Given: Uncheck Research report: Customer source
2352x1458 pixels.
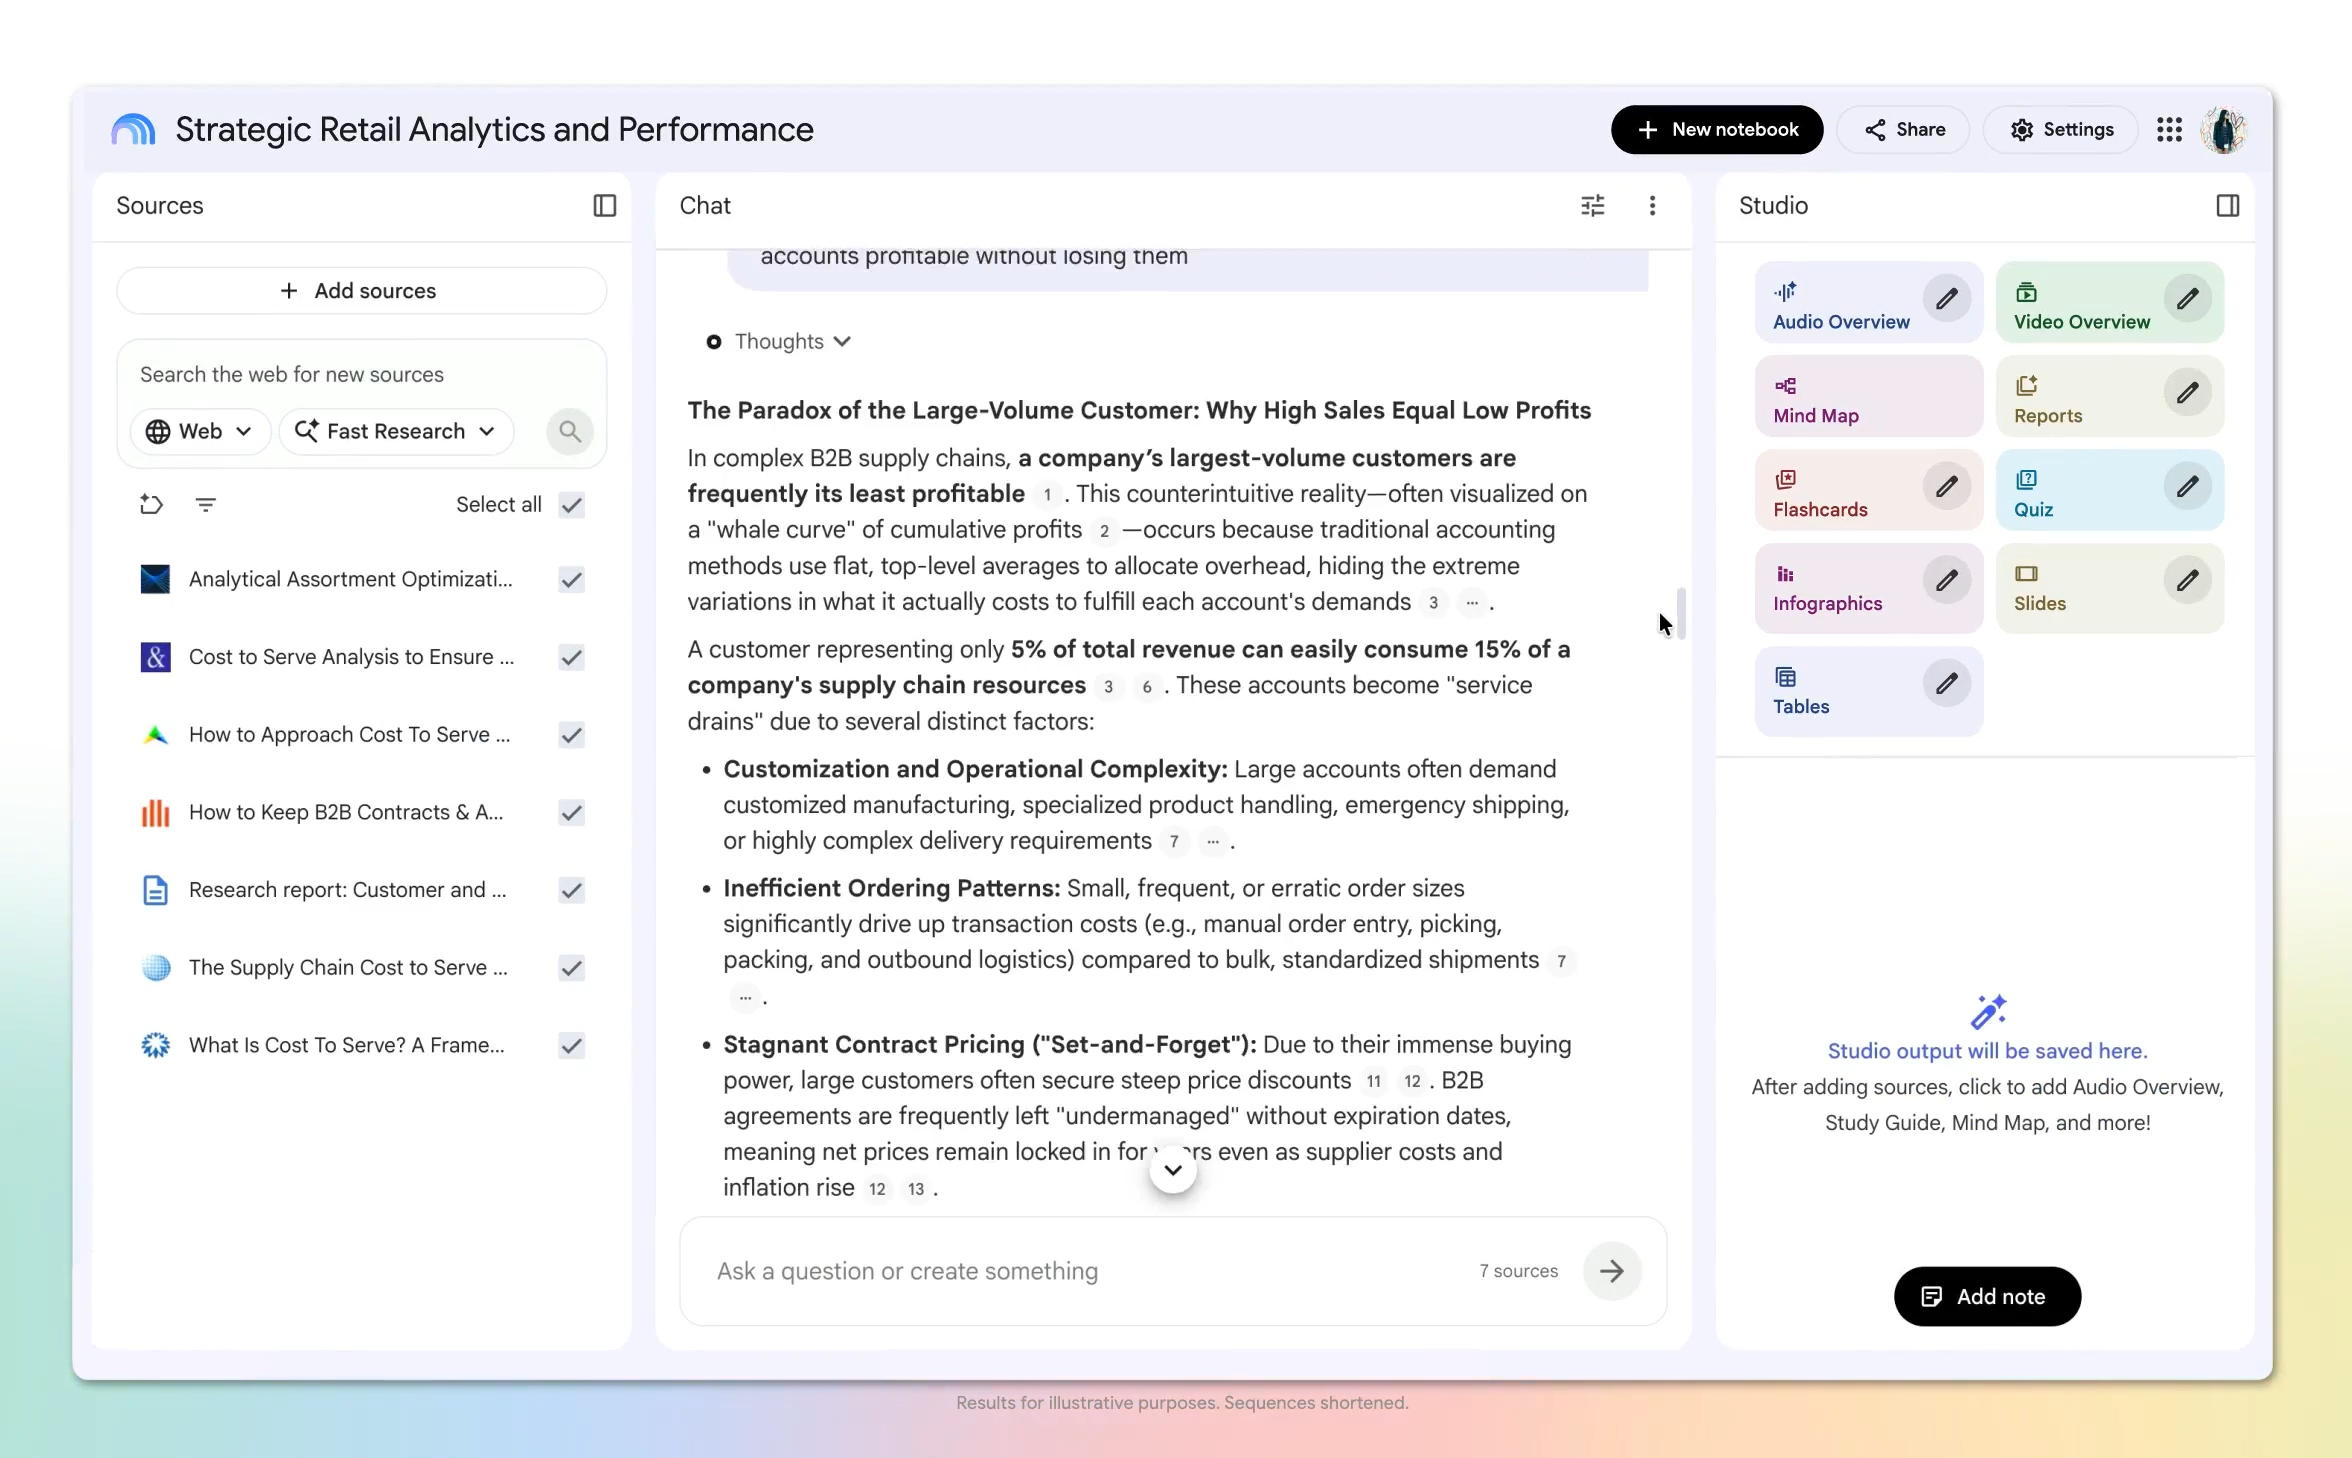Looking at the screenshot, I should [571, 890].
